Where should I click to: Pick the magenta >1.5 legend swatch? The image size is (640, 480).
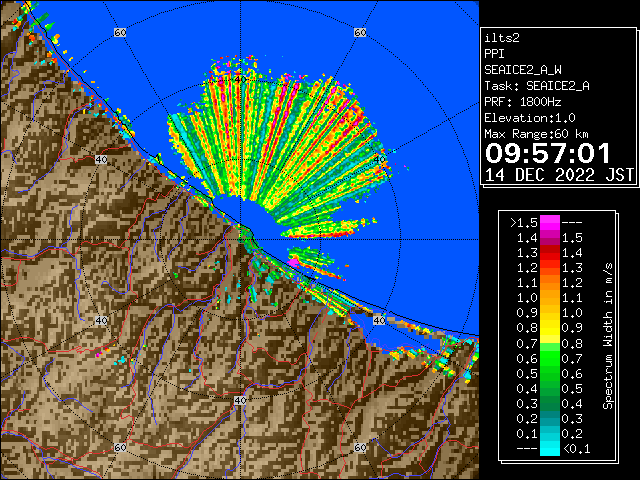point(550,223)
